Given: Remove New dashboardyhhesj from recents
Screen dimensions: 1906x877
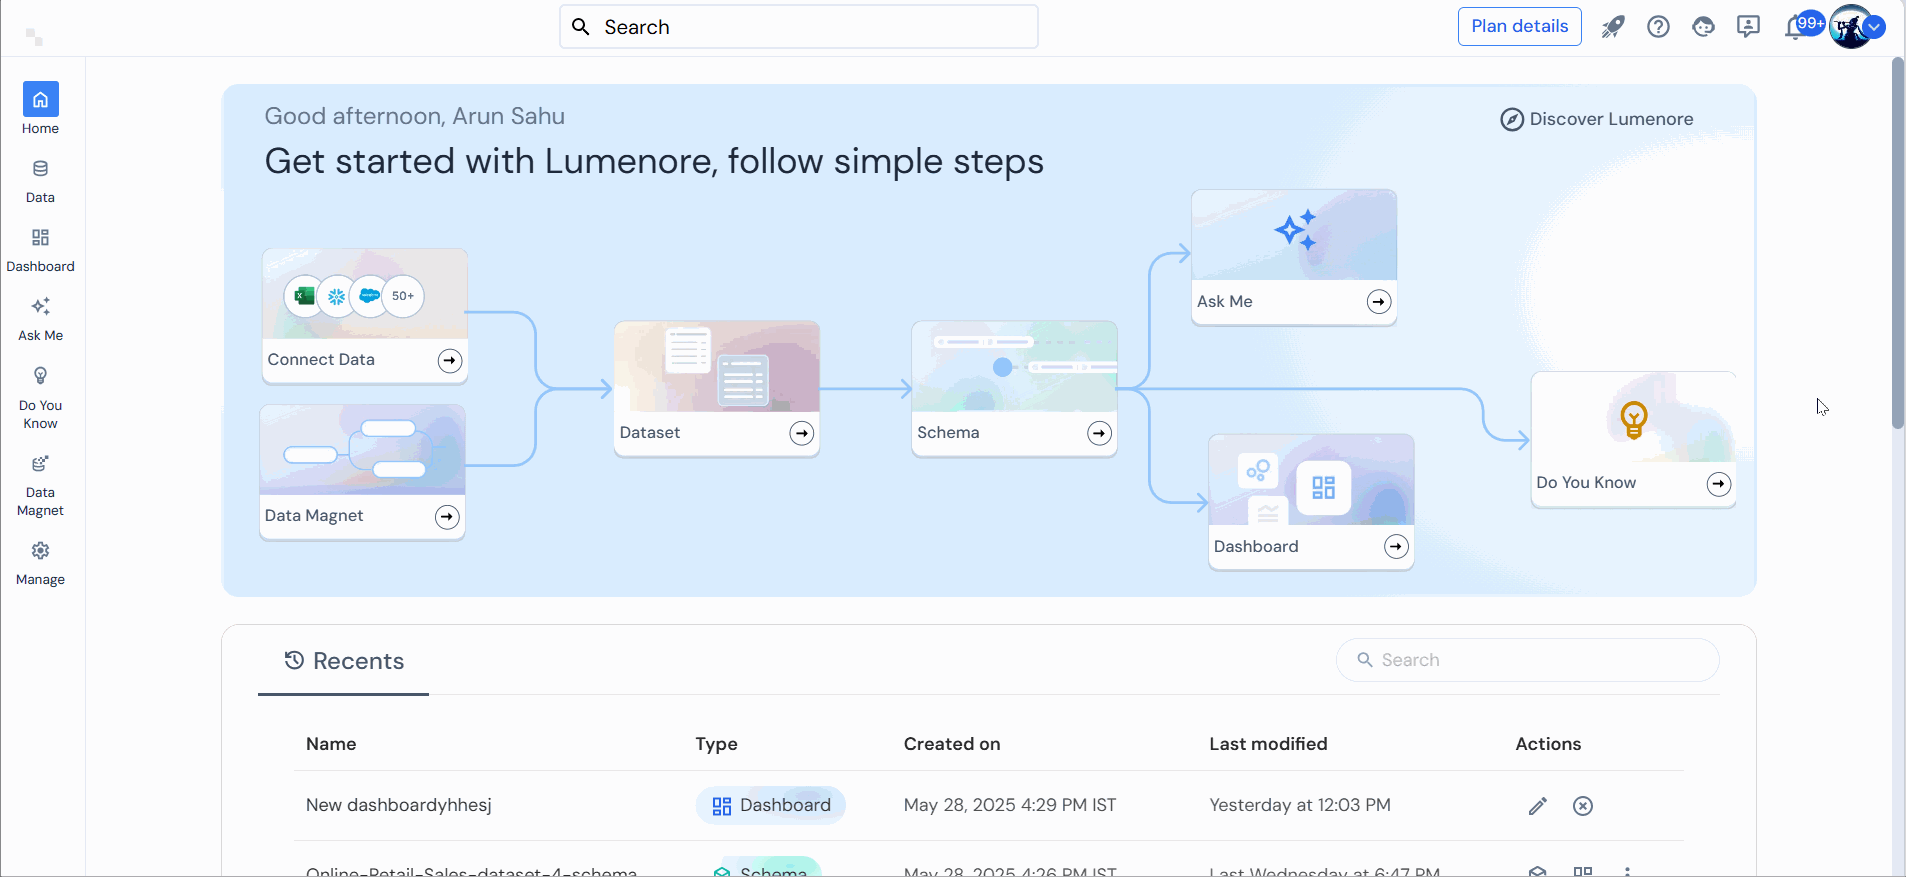Looking at the screenshot, I should 1582,806.
